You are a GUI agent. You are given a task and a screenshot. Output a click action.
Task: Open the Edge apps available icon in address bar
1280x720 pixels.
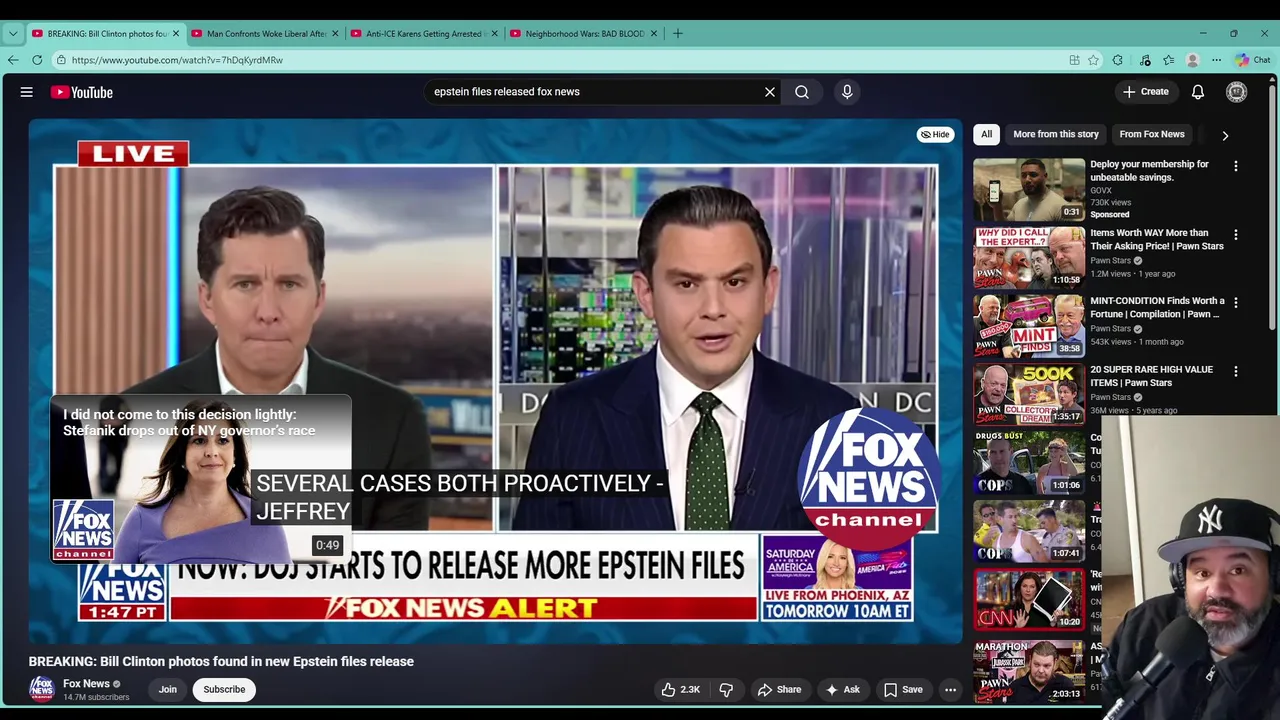[x=1074, y=60]
